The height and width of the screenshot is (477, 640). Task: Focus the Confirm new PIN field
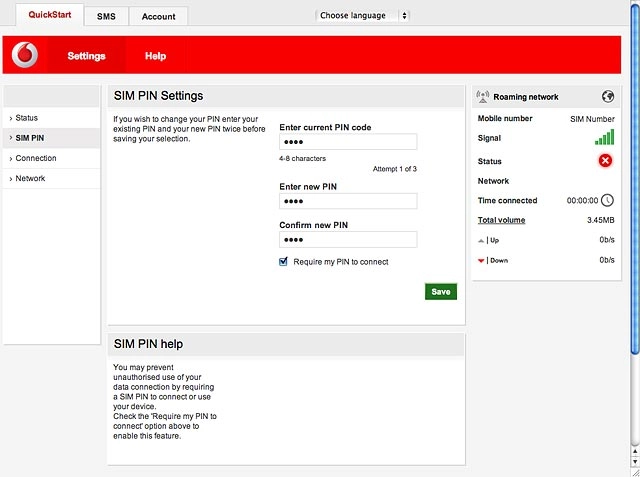[348, 240]
